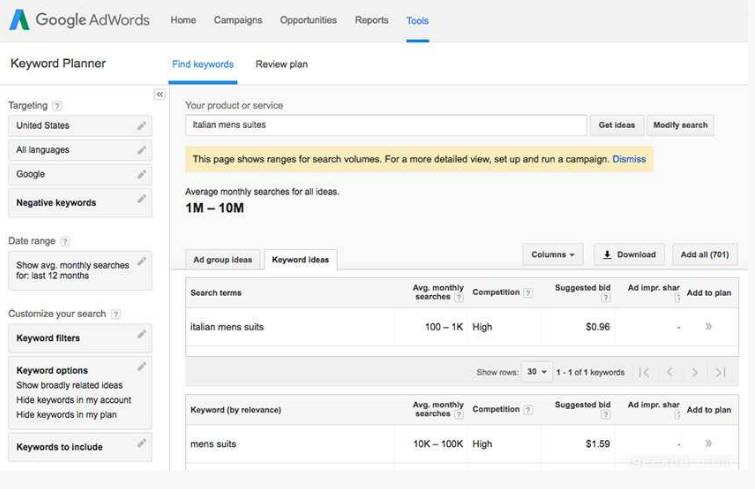Open the Competition help icon in the Keyword table

point(528,410)
